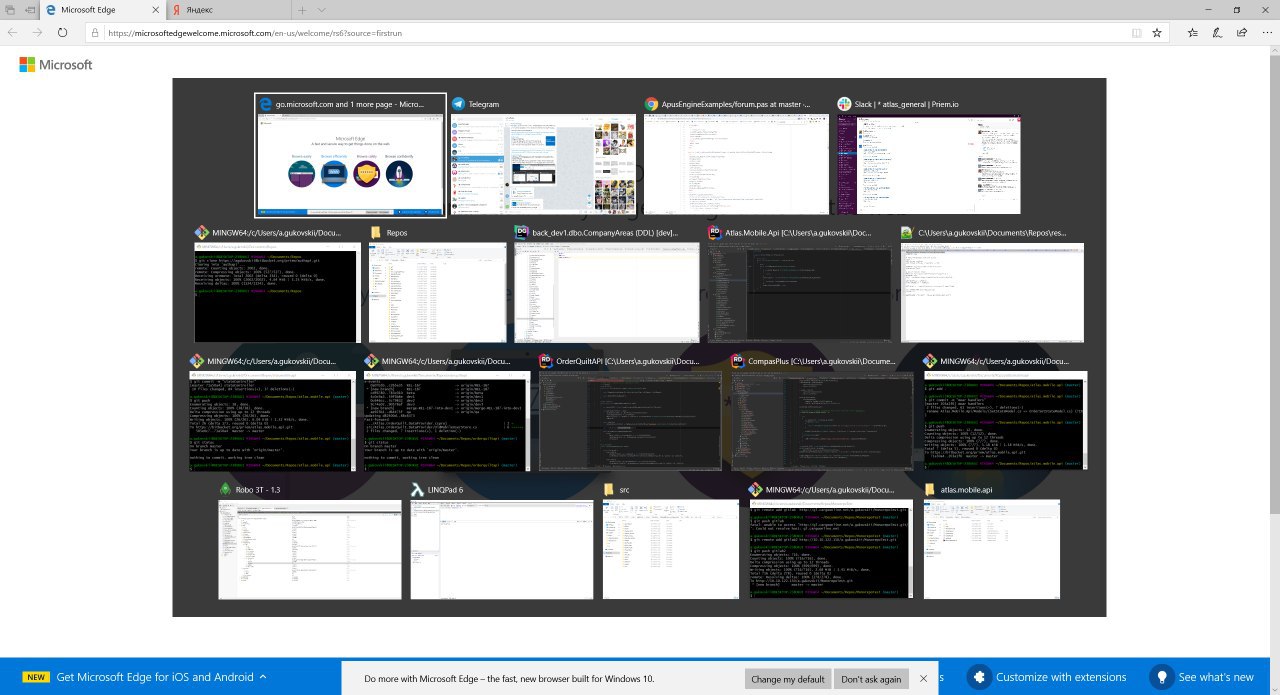Select the Telegram window thumbnail
Image resolution: width=1280 pixels, height=695 pixels.
coord(543,156)
